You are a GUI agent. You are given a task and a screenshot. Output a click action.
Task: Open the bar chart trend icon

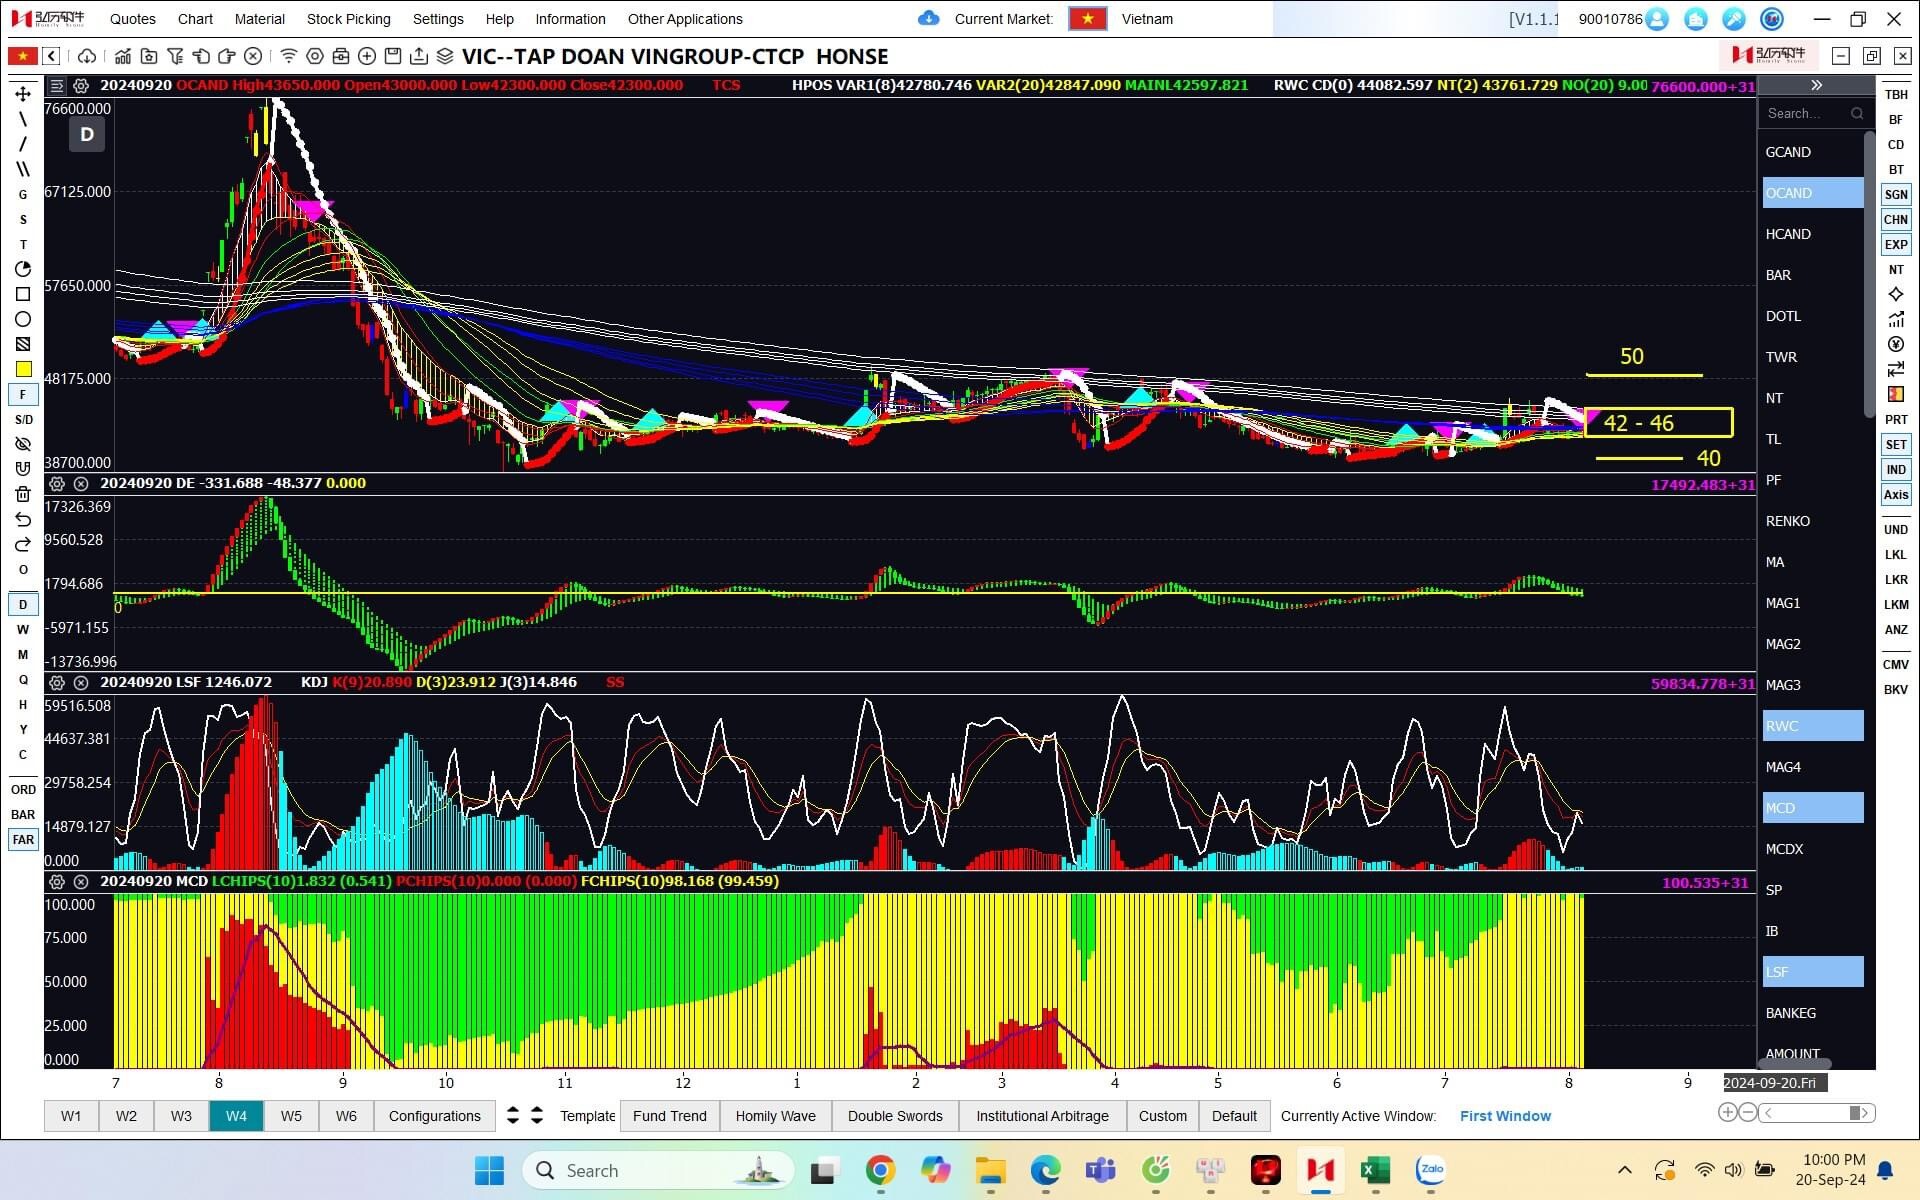[x=123, y=56]
